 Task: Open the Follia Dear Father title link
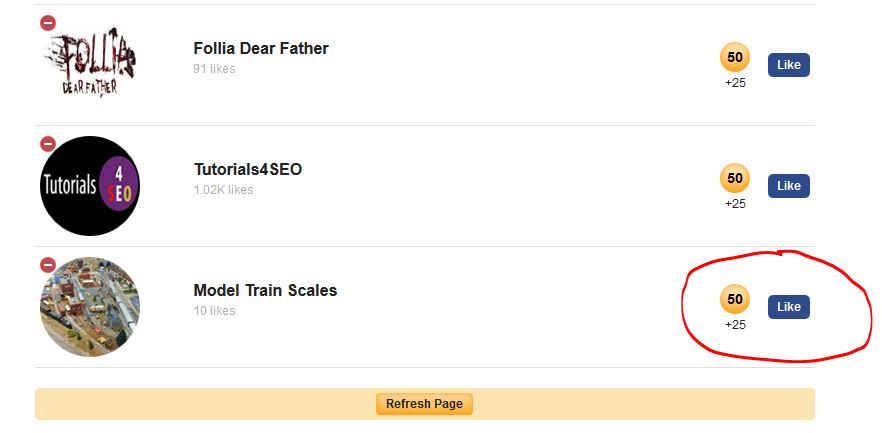261,48
